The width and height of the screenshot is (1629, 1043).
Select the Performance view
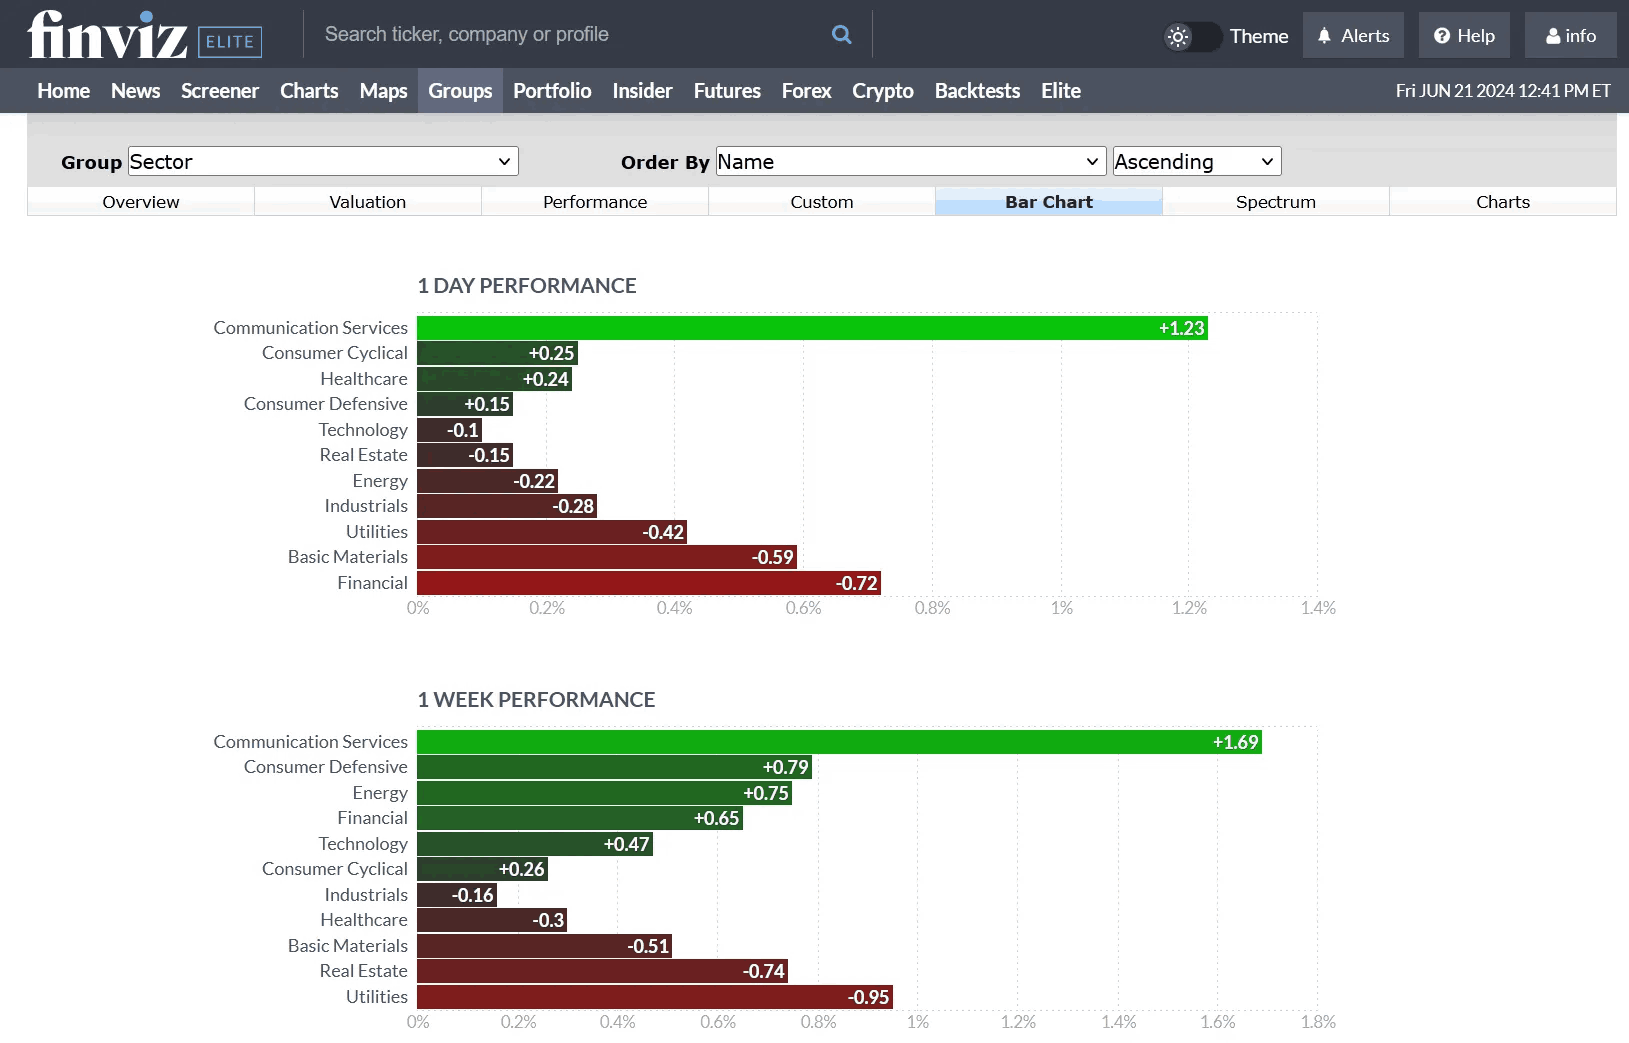coord(594,201)
